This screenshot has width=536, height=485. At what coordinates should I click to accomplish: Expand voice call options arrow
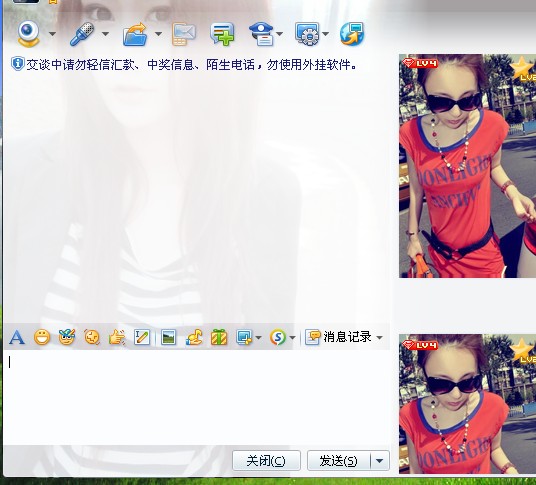click(x=105, y=34)
